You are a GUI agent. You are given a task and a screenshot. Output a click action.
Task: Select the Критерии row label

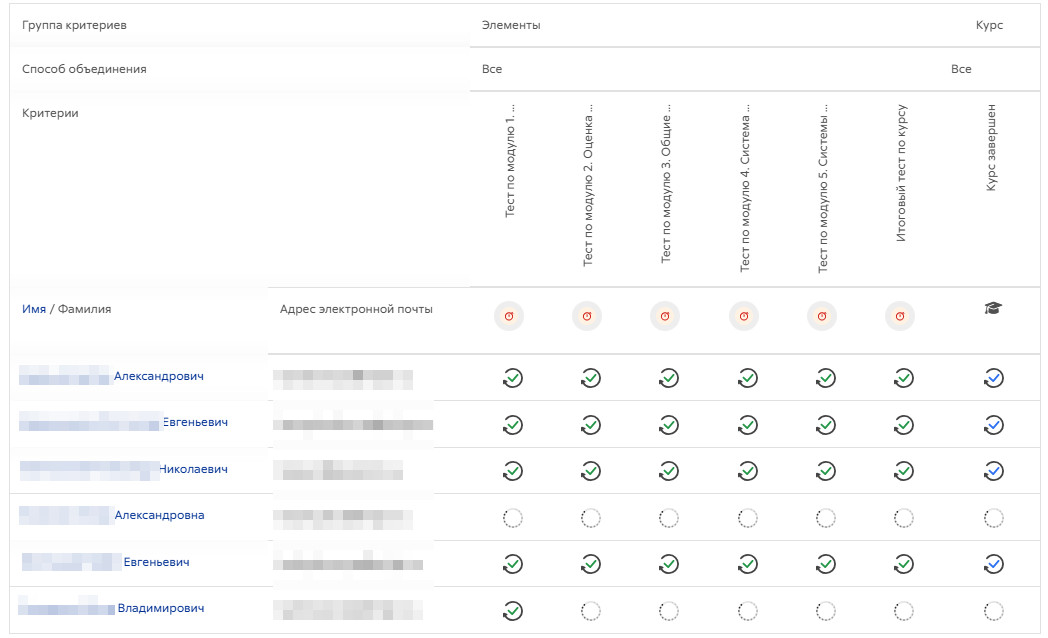[x=50, y=113]
